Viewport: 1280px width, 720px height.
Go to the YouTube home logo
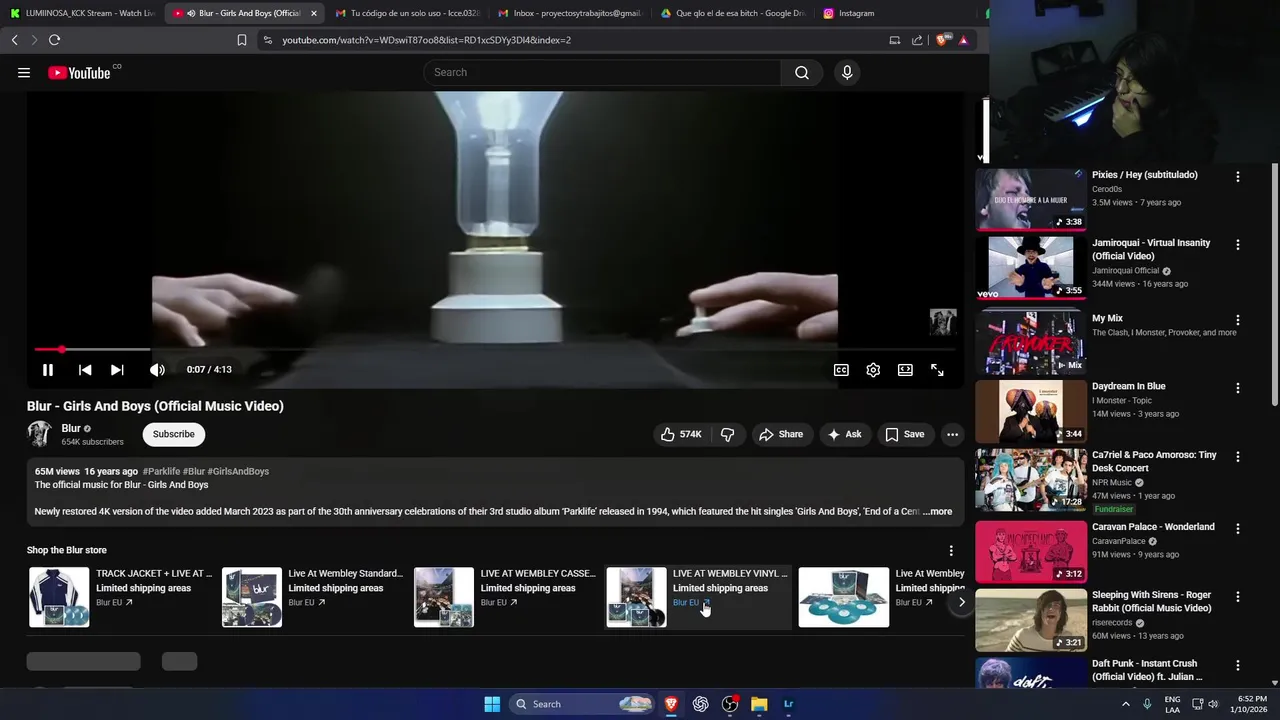(x=79, y=72)
